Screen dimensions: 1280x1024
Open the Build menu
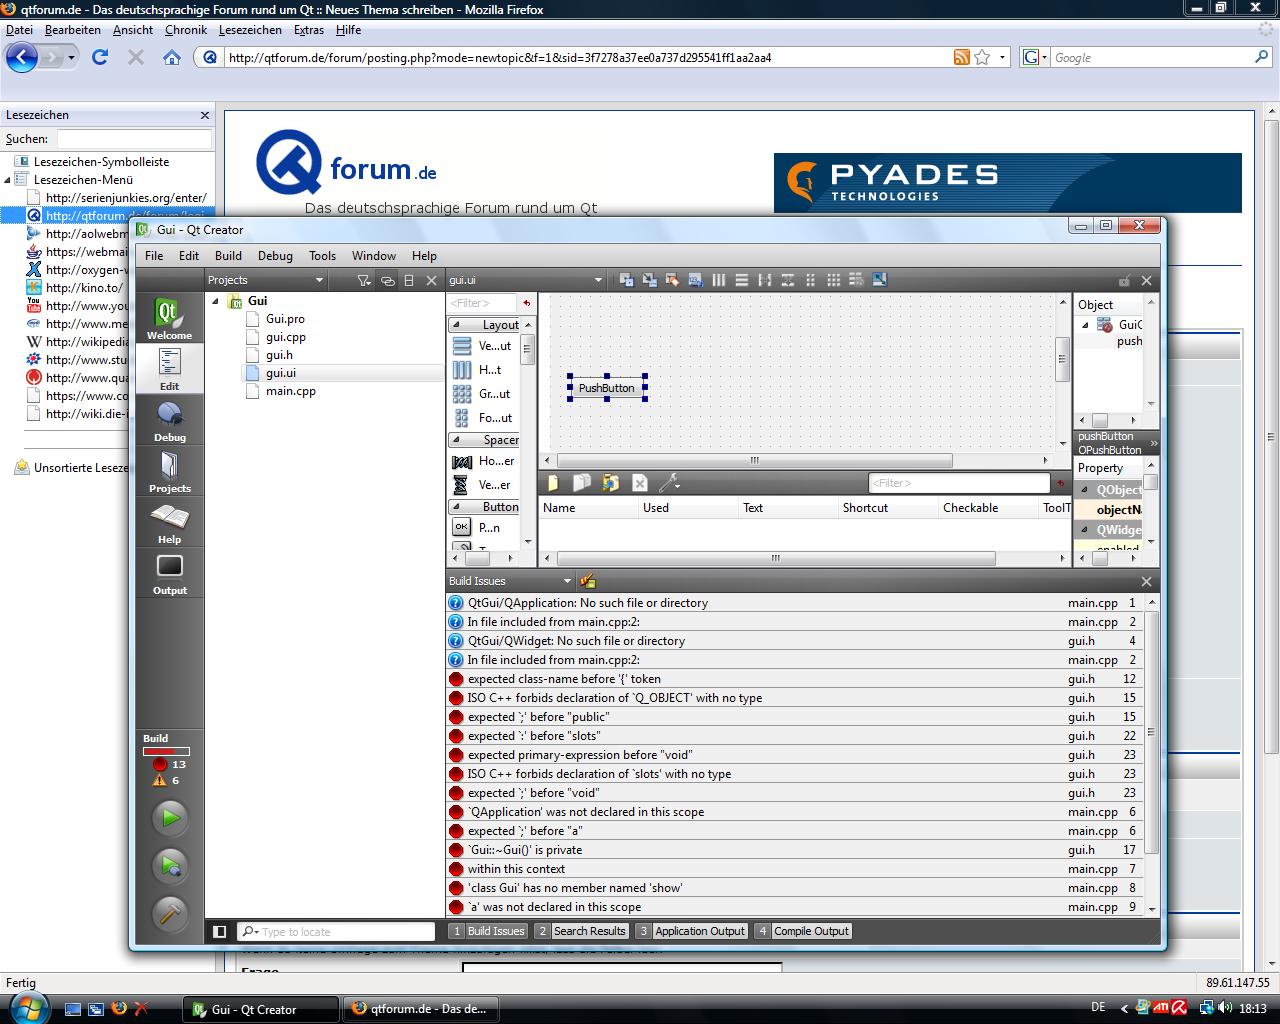click(228, 256)
